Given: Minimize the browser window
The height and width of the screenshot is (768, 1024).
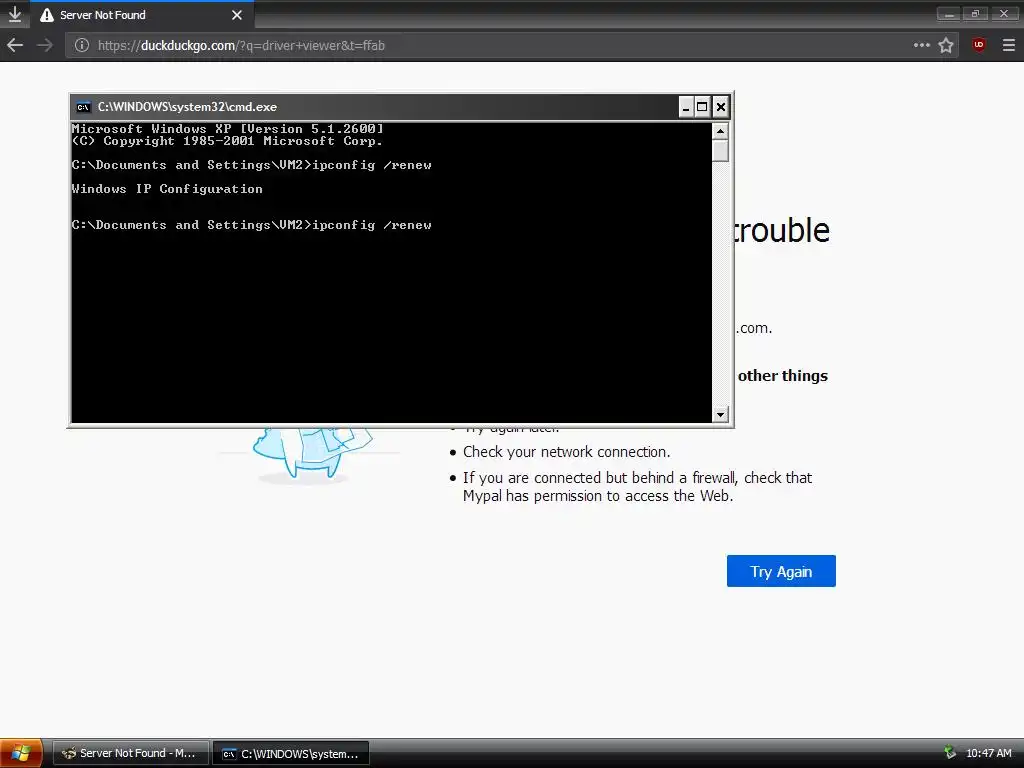Looking at the screenshot, I should click(948, 14).
